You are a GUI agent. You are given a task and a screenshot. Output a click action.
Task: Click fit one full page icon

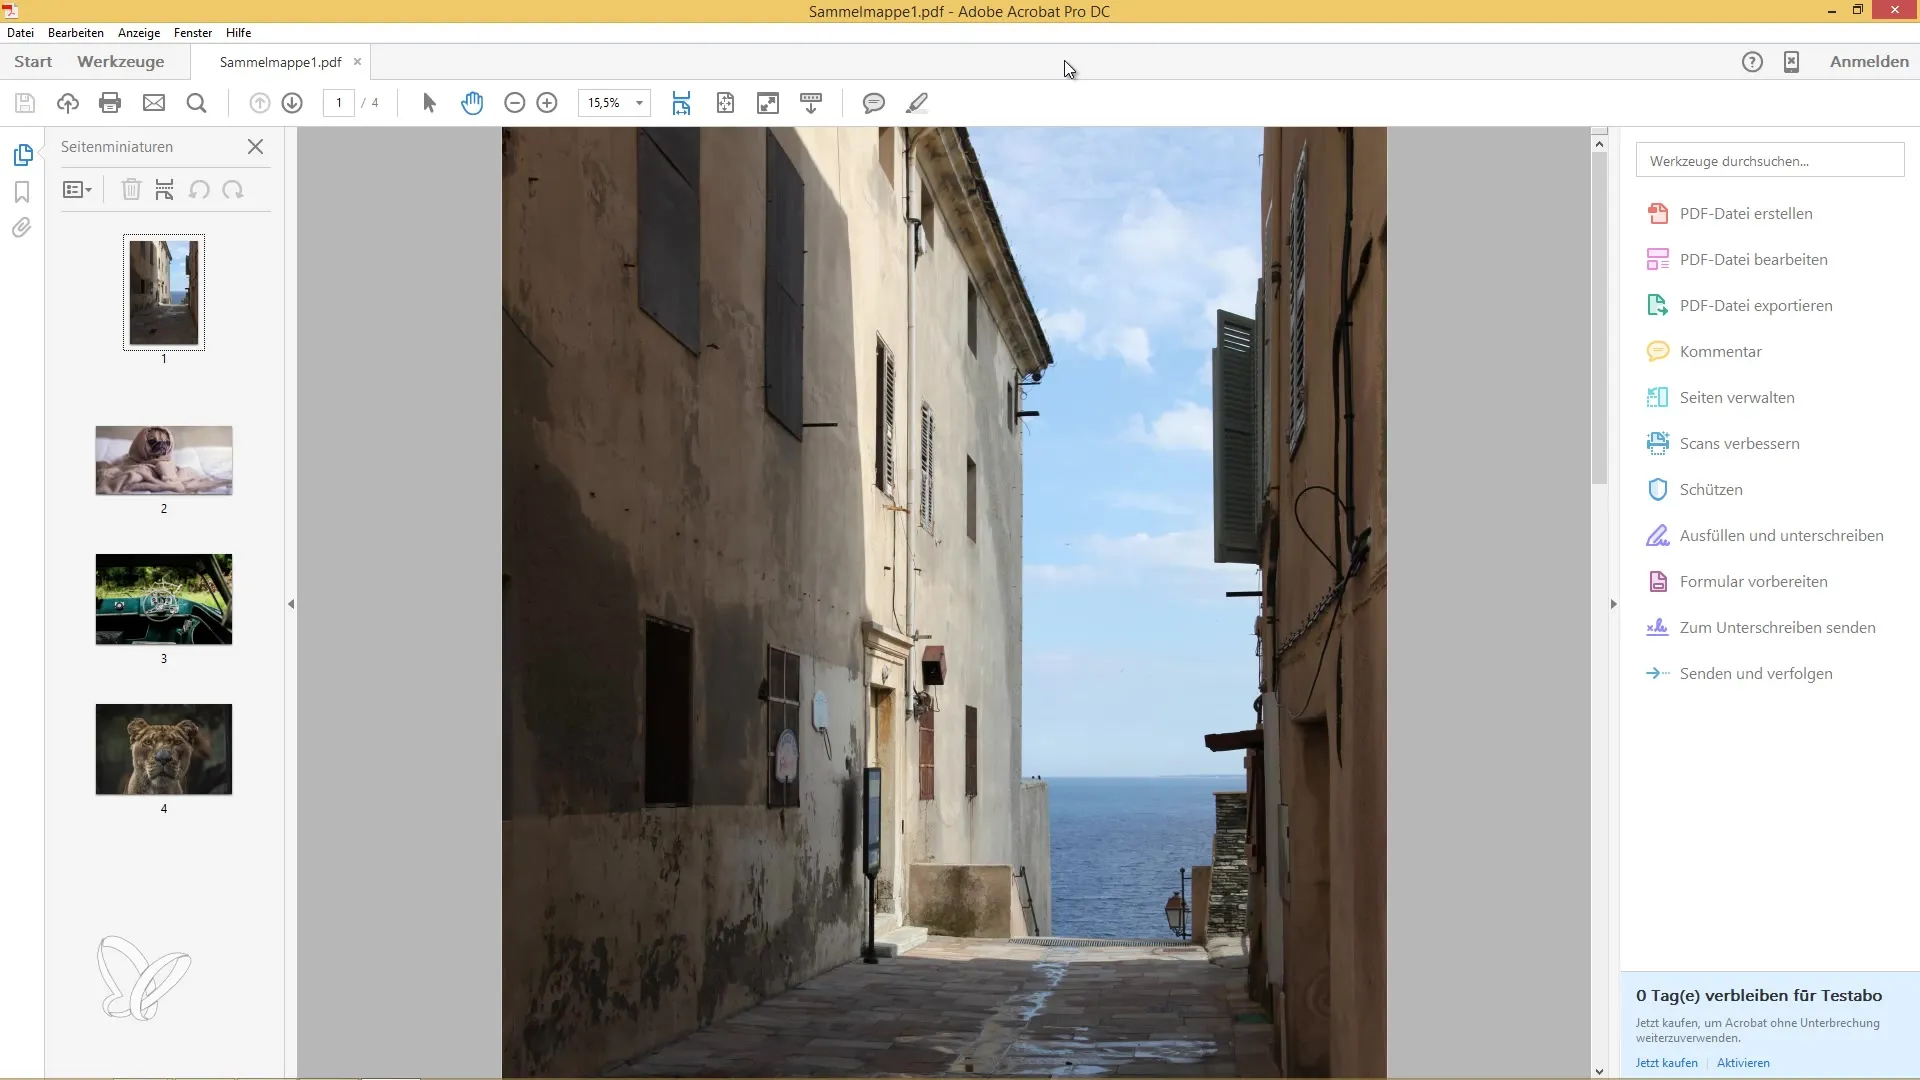coord(725,103)
